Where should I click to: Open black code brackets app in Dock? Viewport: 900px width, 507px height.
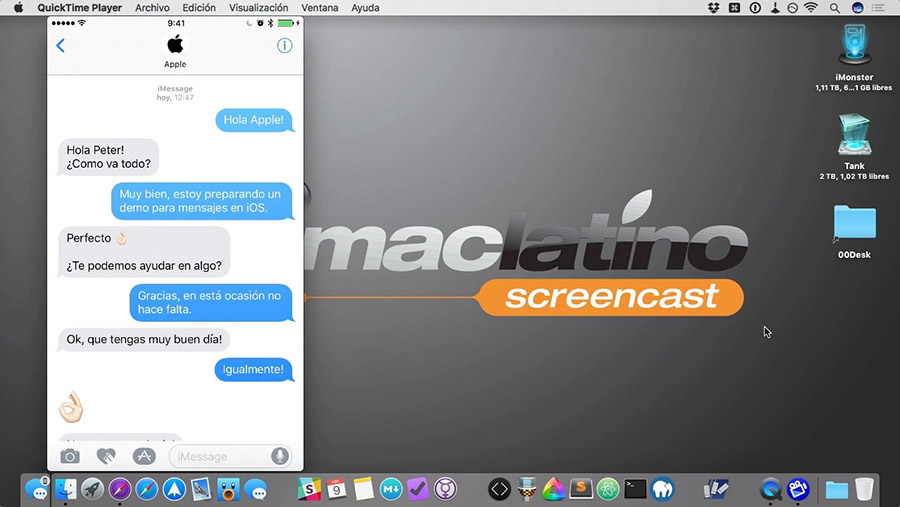[499, 490]
